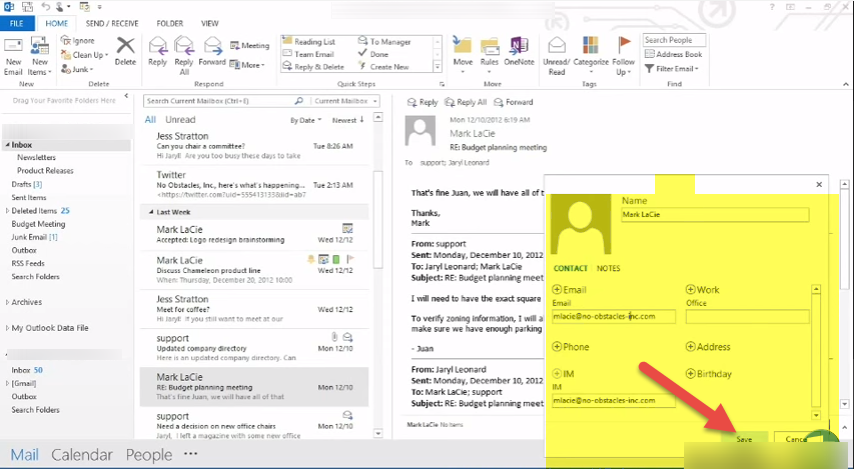Select Jess Stratton 'Can you chair a committee?' email

tap(254, 146)
